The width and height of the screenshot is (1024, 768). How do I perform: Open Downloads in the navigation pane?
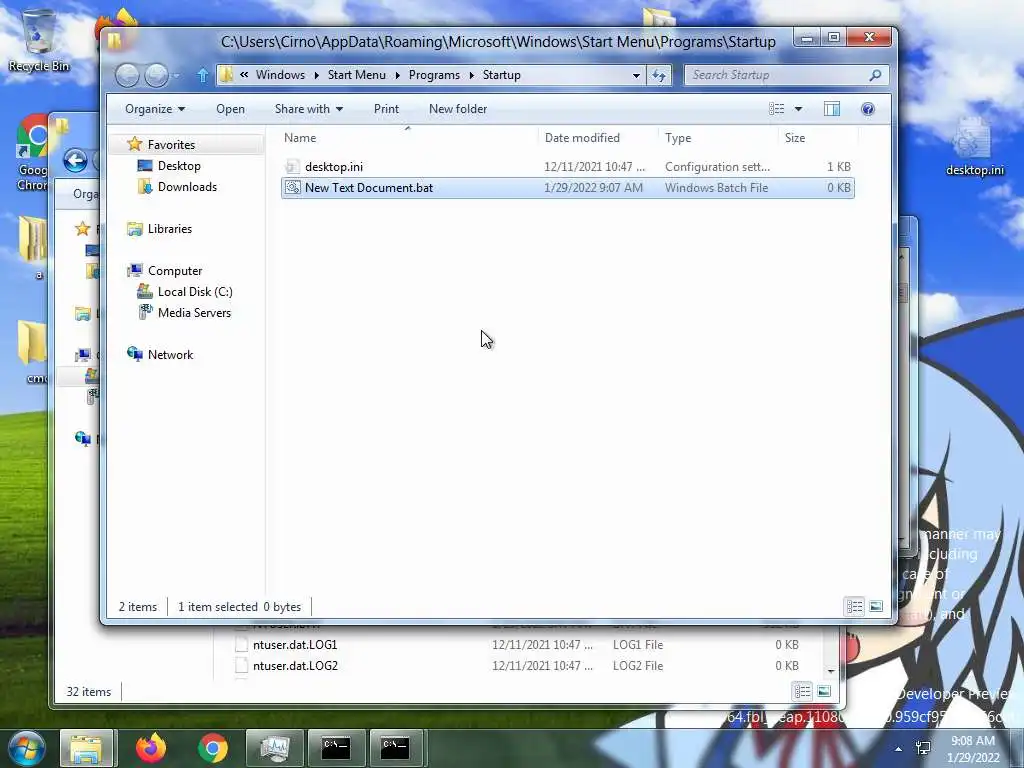(x=187, y=187)
